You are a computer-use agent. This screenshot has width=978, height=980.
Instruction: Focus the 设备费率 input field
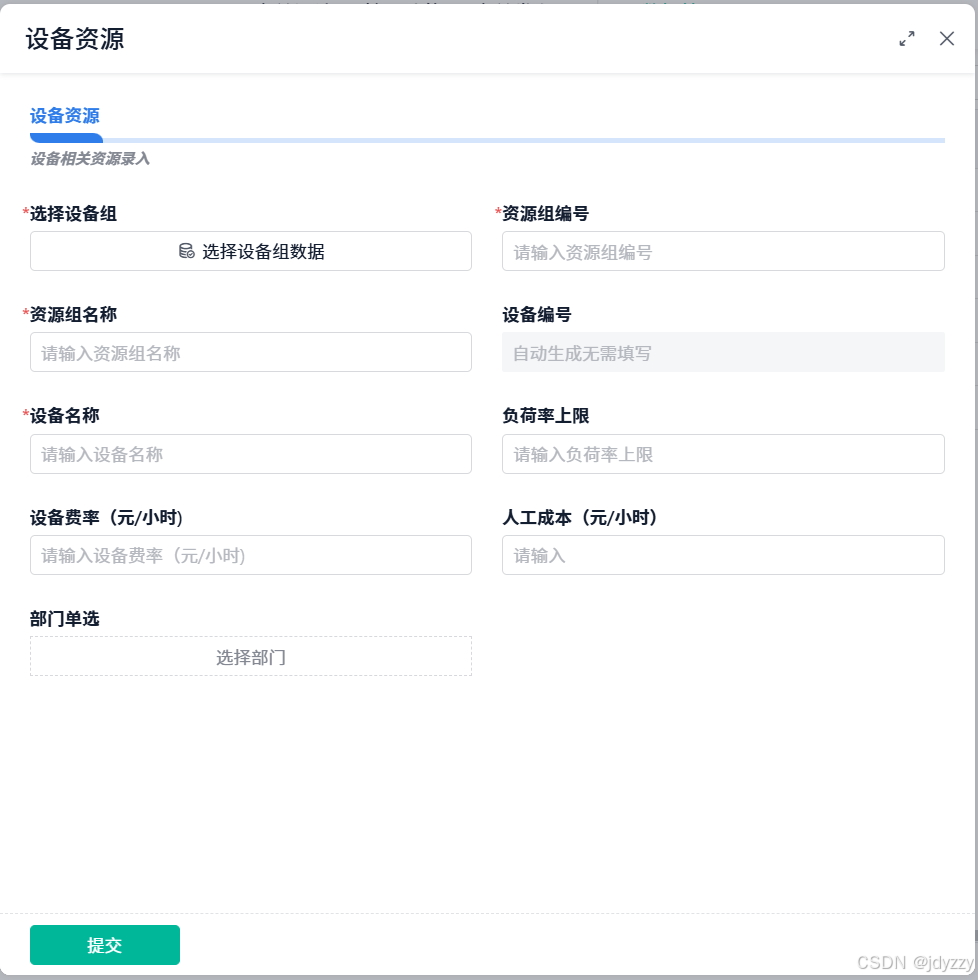(x=250, y=555)
